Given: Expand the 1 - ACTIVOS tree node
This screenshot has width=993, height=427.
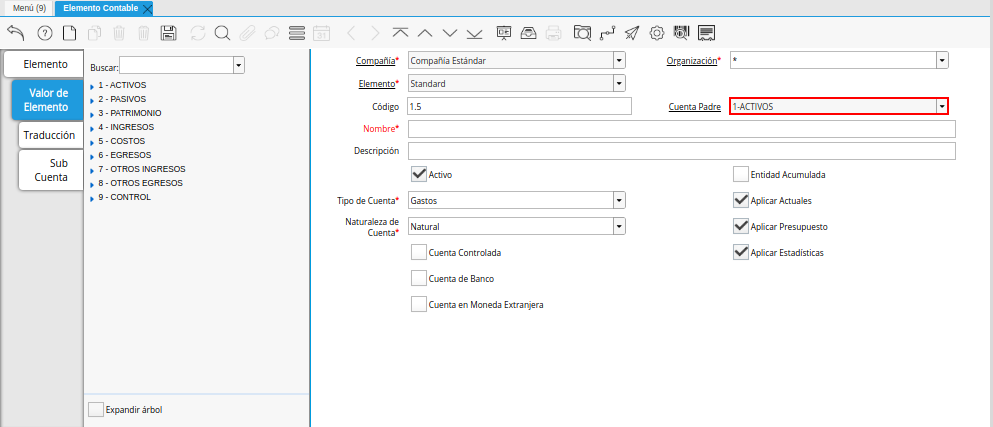Looking at the screenshot, I should (92, 86).
